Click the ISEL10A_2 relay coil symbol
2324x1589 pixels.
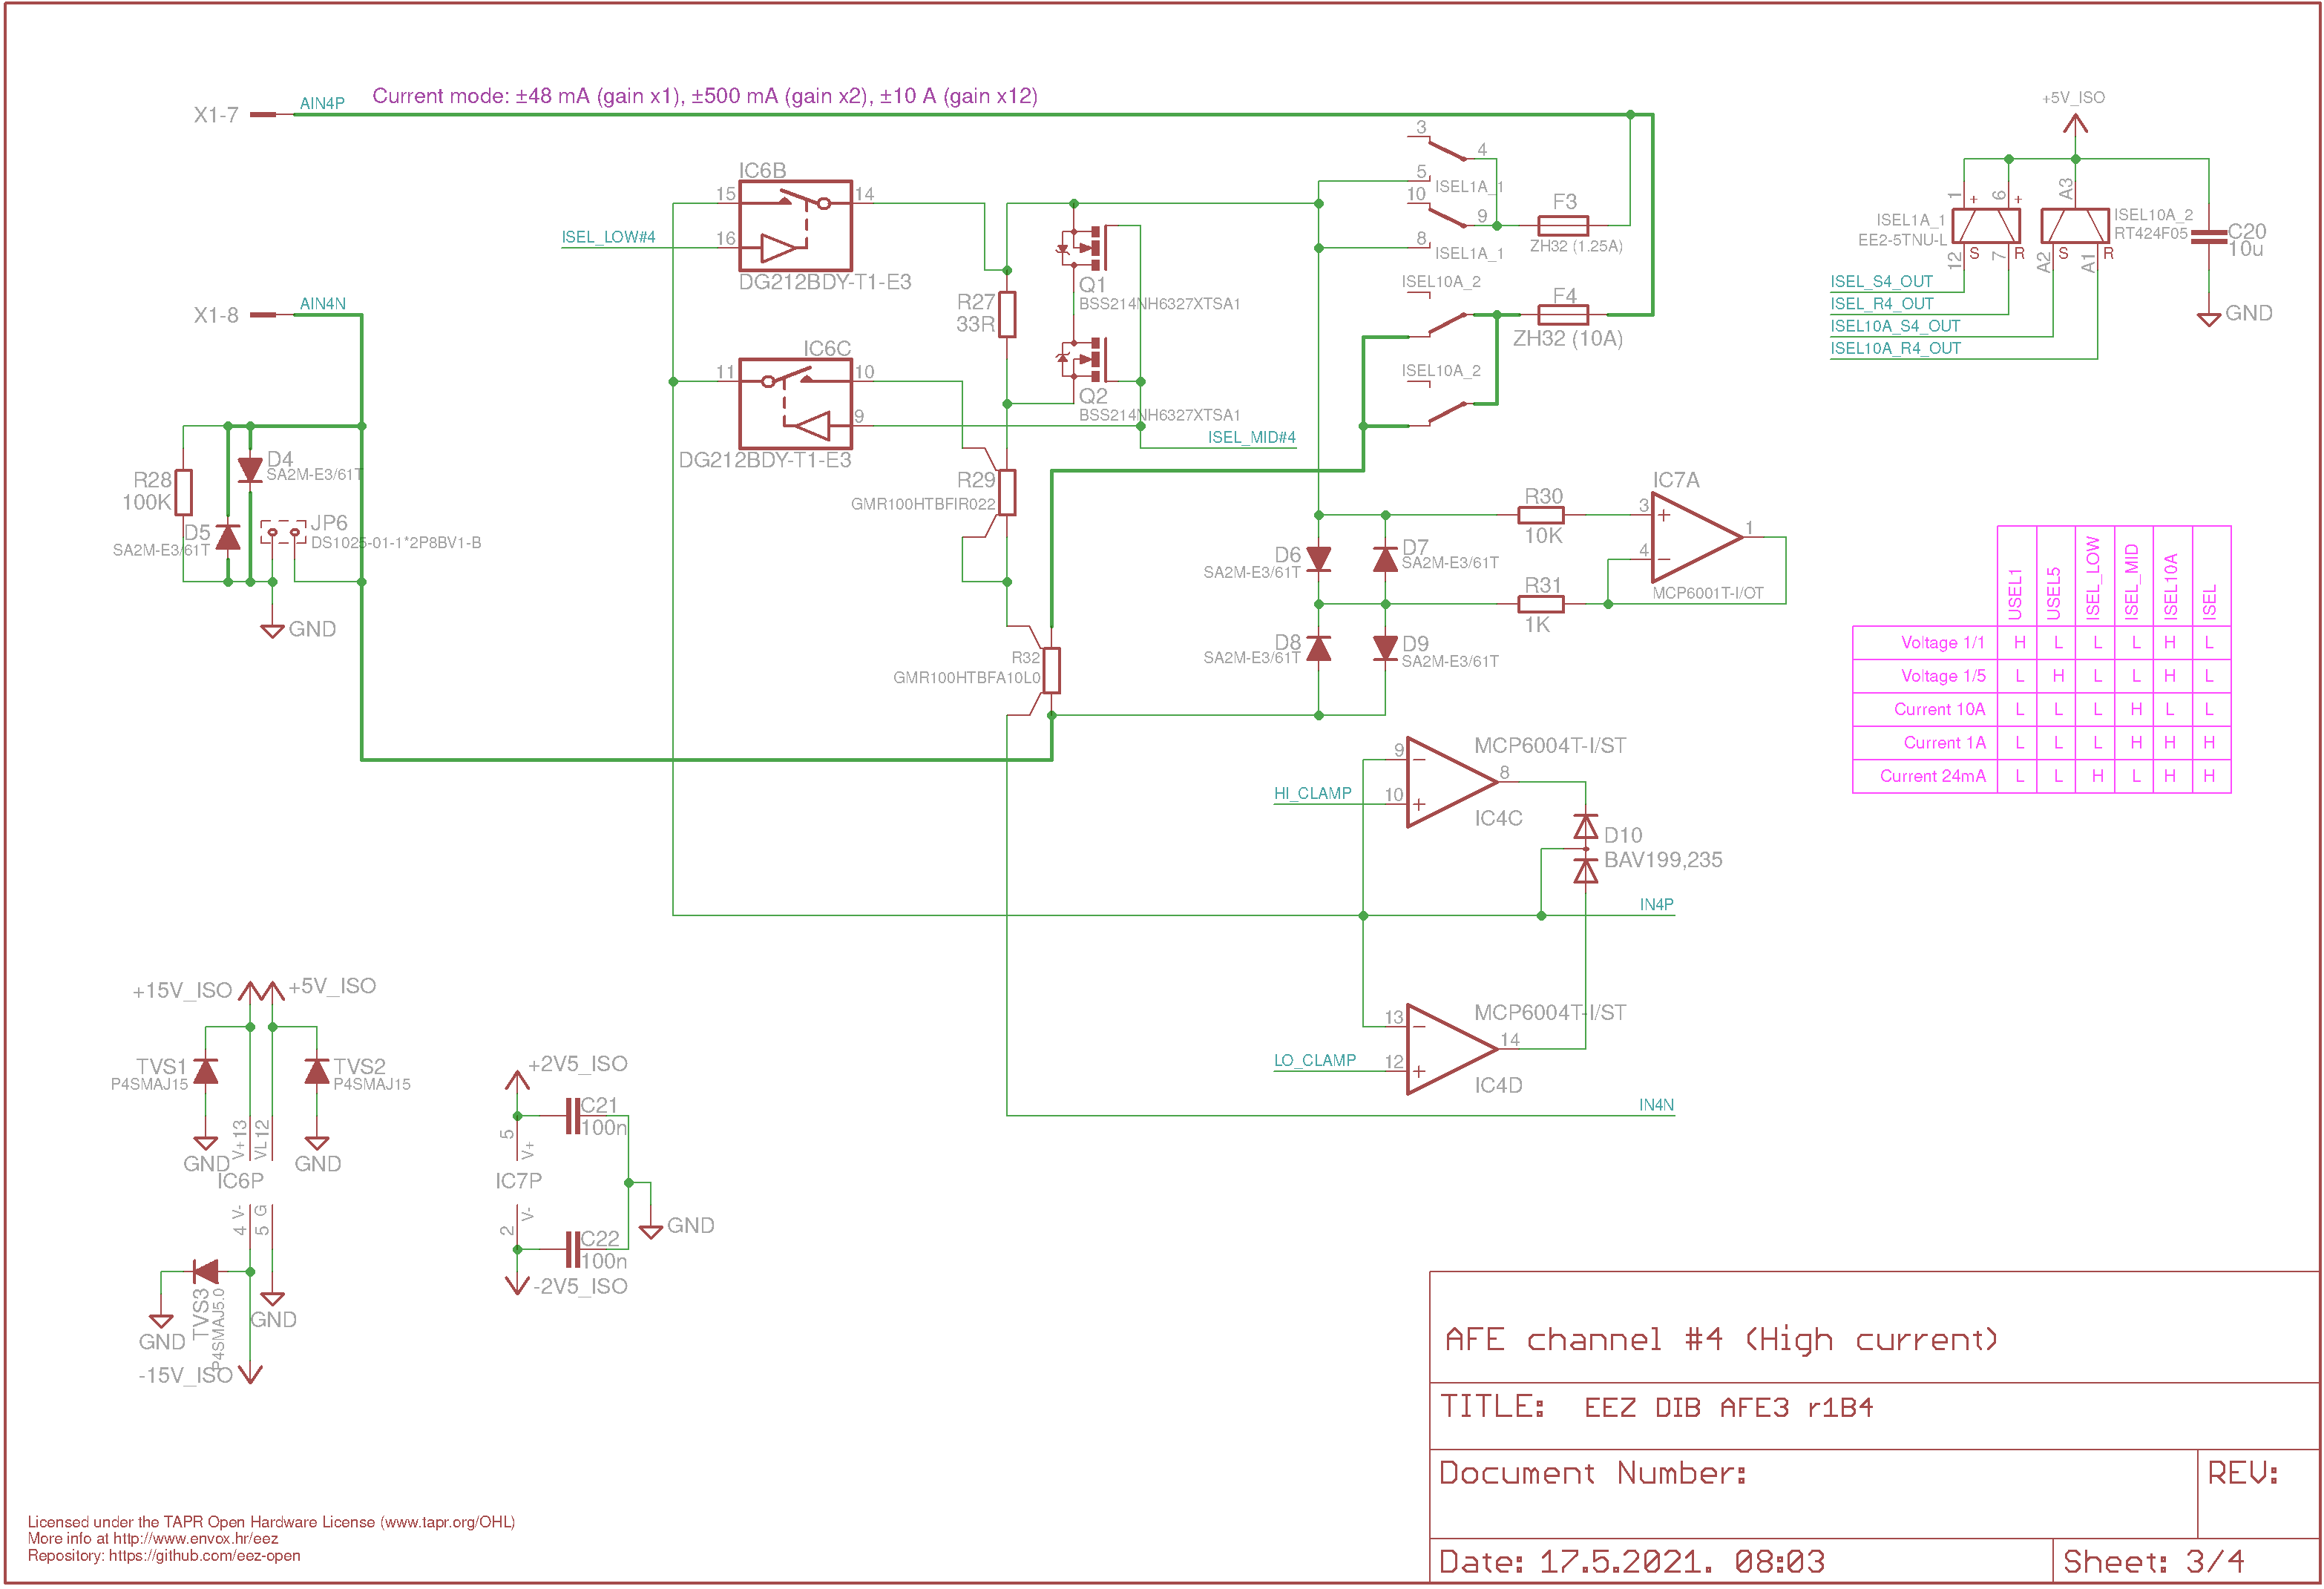pos(2075,225)
